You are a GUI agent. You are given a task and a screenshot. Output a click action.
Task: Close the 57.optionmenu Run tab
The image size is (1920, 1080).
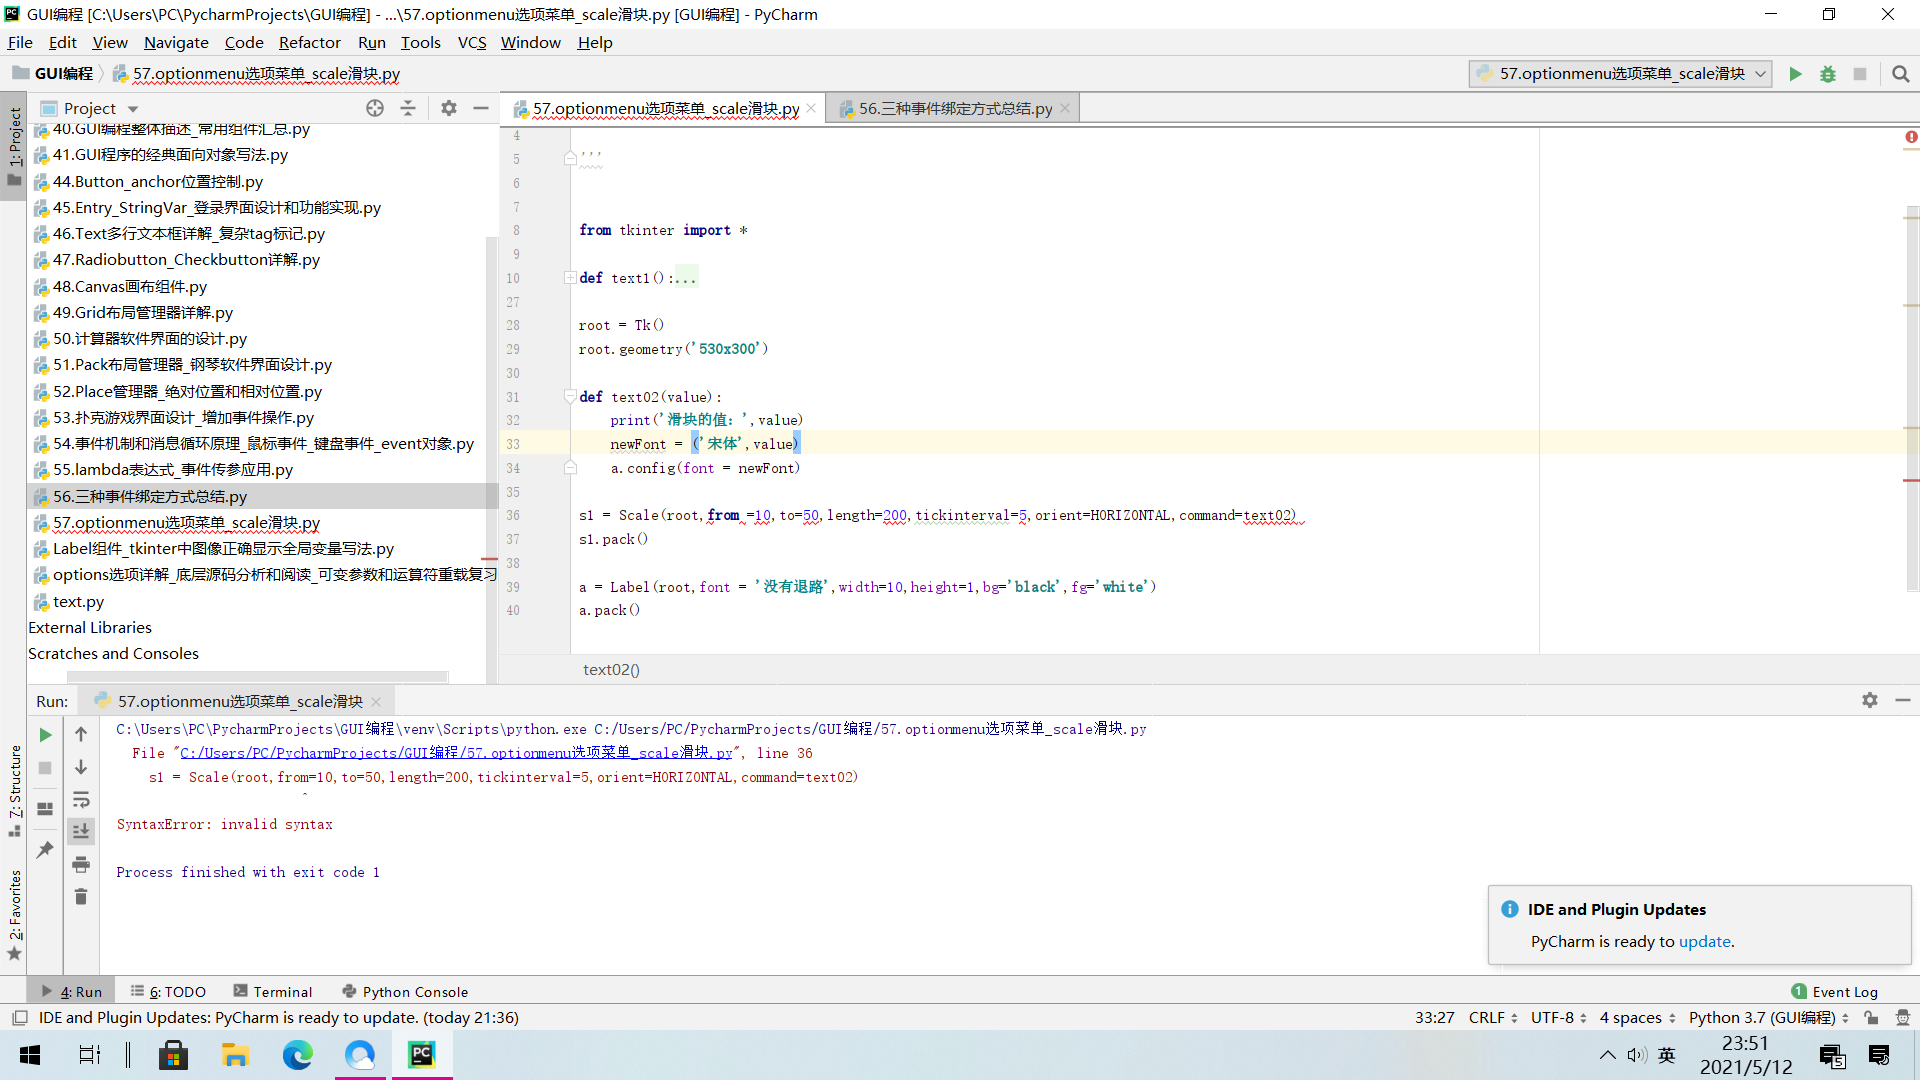click(x=376, y=702)
